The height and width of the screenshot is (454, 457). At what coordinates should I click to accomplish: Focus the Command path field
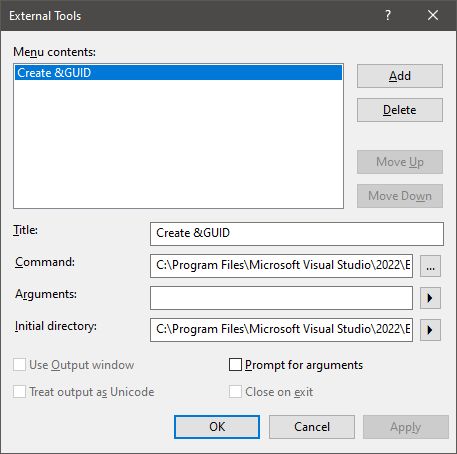(x=281, y=266)
